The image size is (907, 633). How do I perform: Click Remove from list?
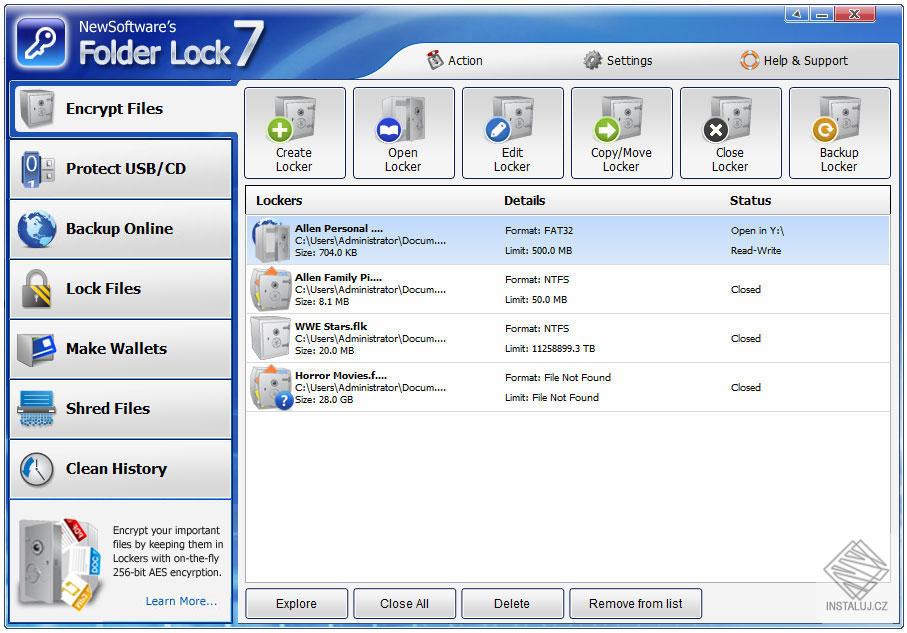pyautogui.click(x=635, y=603)
